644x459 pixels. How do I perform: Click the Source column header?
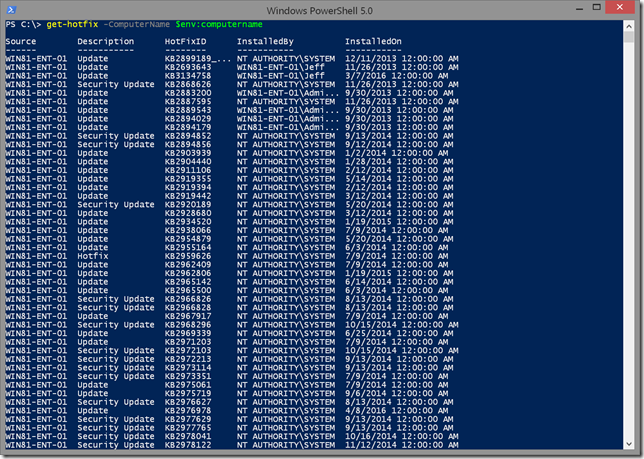point(21,41)
